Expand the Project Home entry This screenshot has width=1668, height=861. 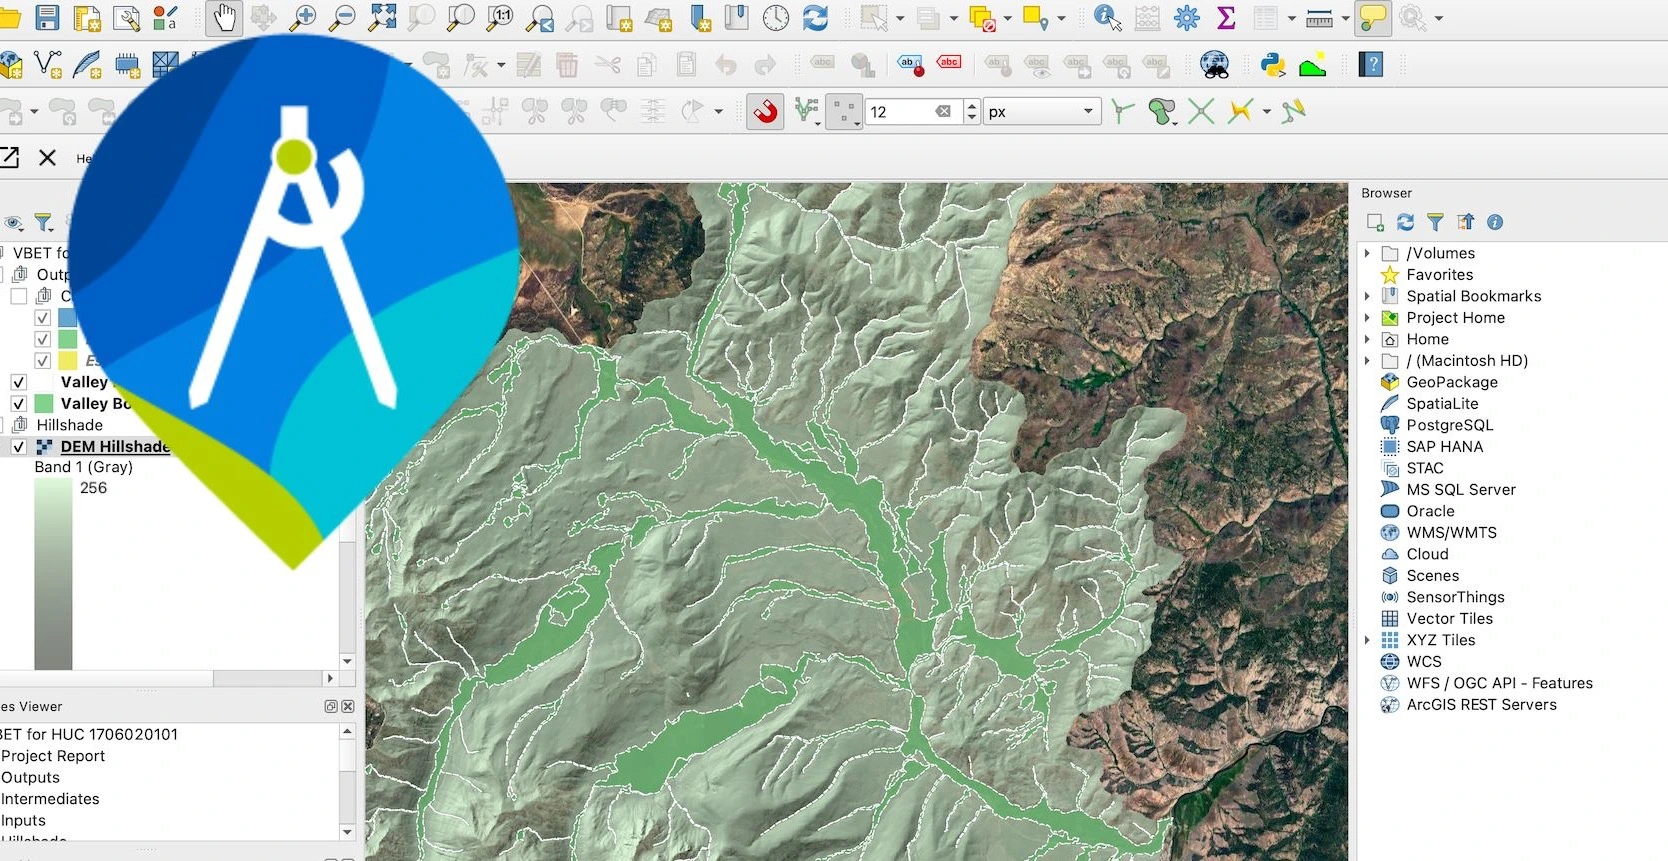pos(1367,317)
